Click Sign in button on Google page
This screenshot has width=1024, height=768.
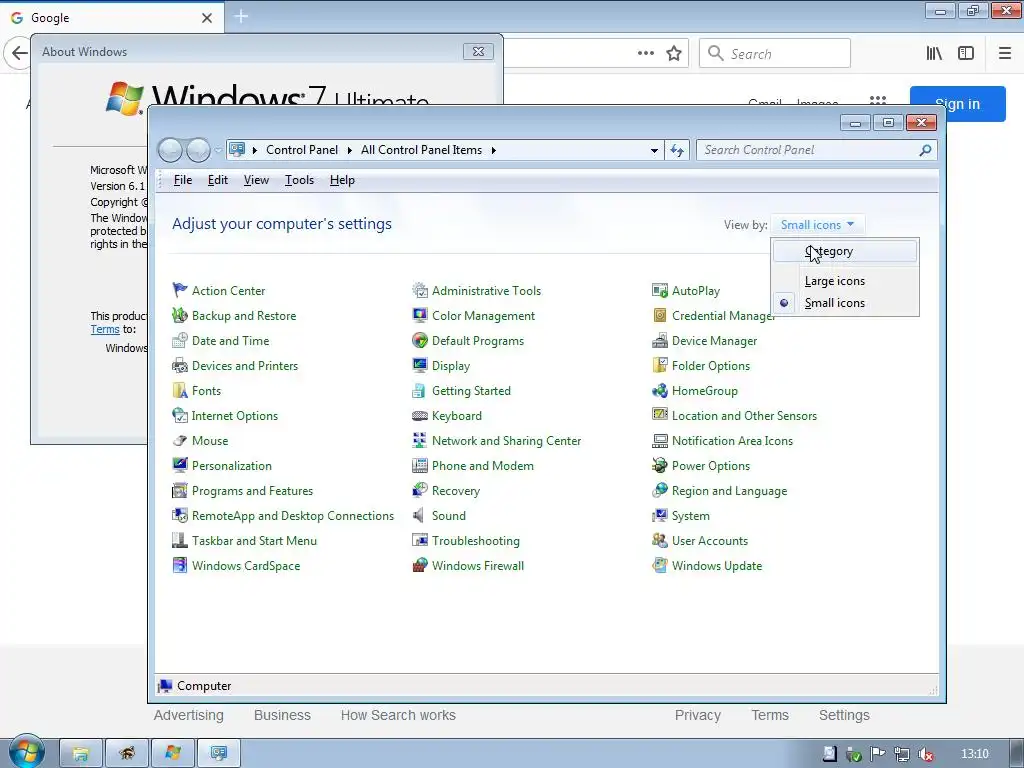point(957,104)
